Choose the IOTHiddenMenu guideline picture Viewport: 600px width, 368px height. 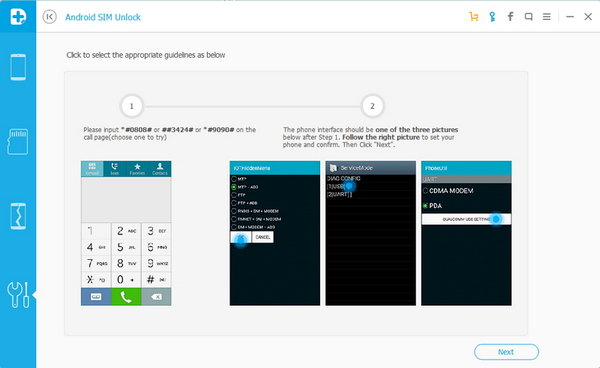(275, 233)
